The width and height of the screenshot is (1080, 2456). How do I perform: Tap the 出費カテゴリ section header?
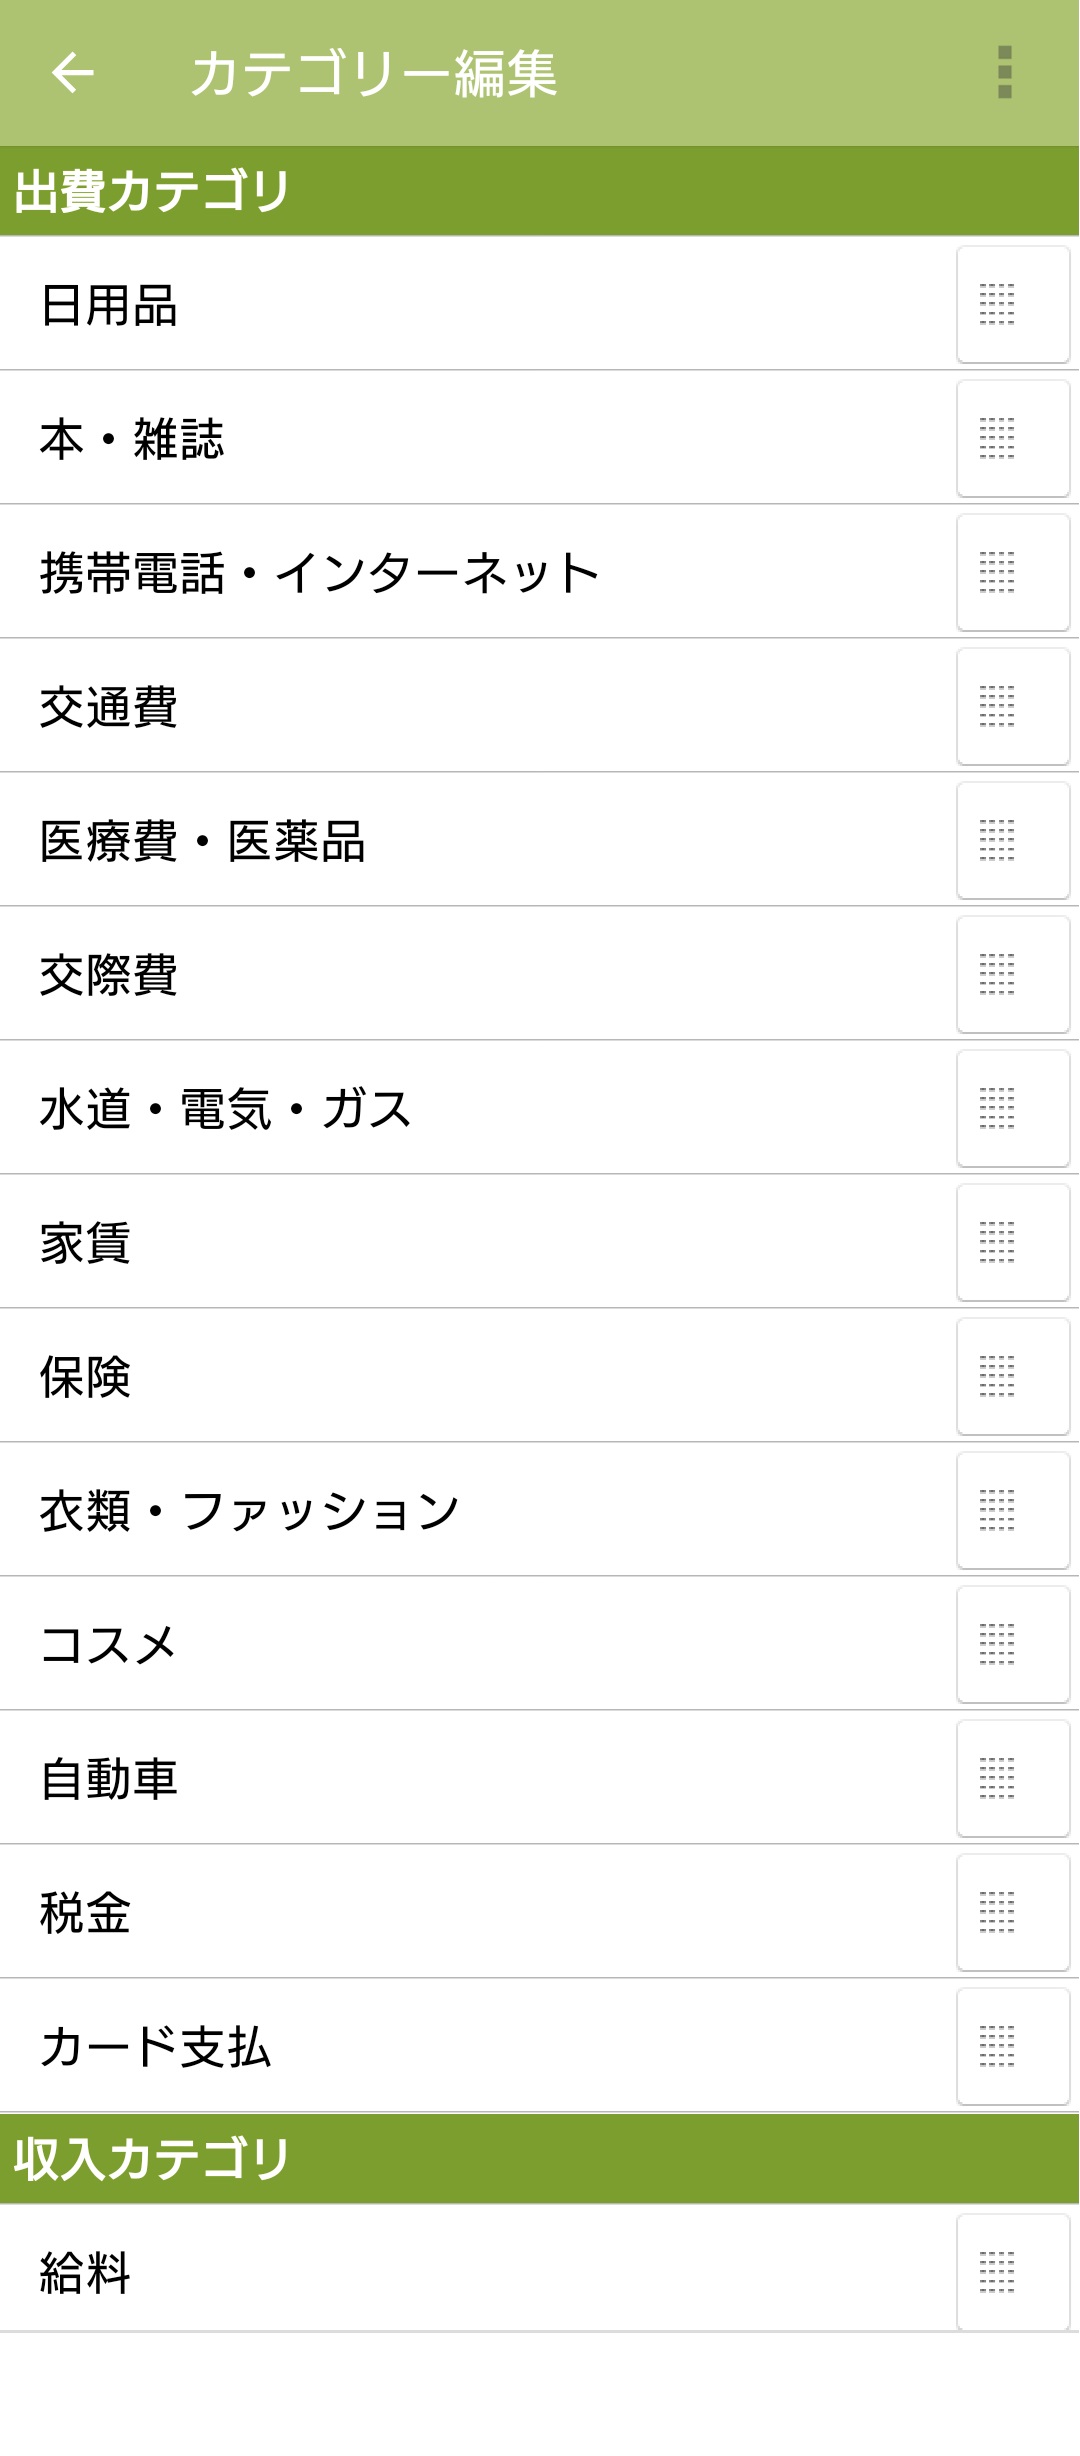(152, 191)
